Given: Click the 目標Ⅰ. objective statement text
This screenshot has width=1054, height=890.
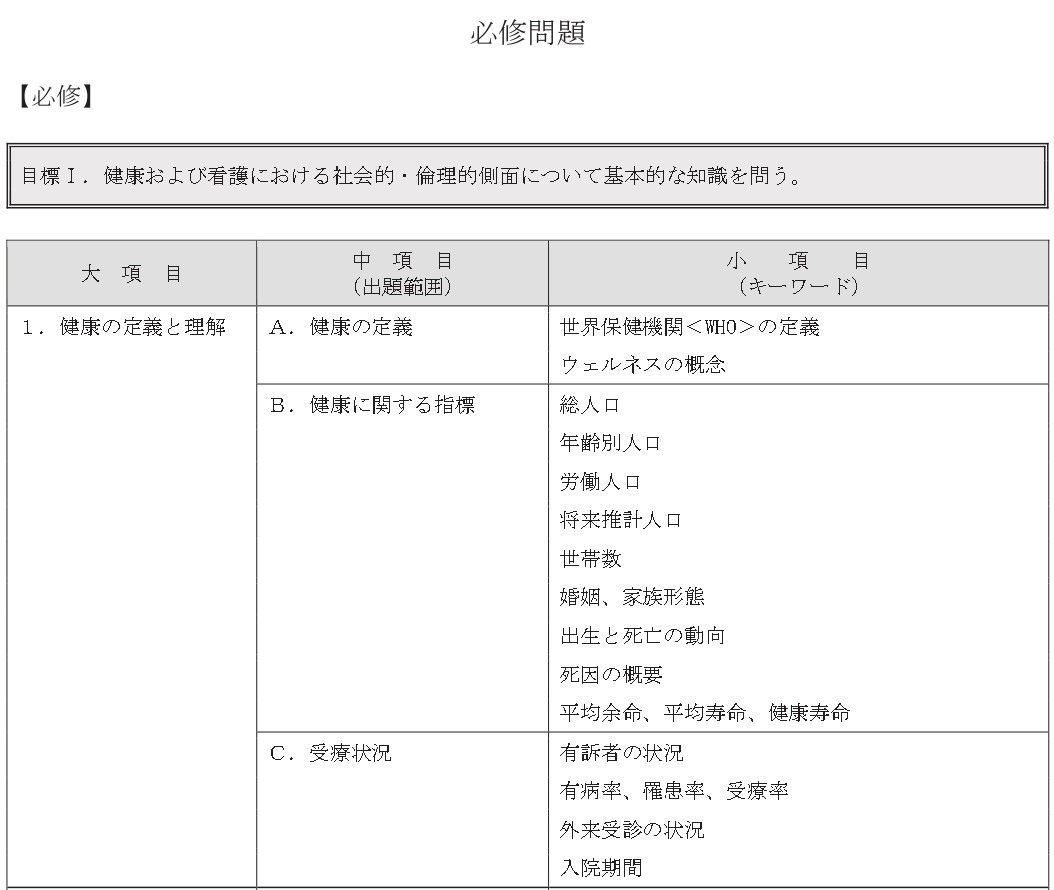Looking at the screenshot, I should 412,175.
